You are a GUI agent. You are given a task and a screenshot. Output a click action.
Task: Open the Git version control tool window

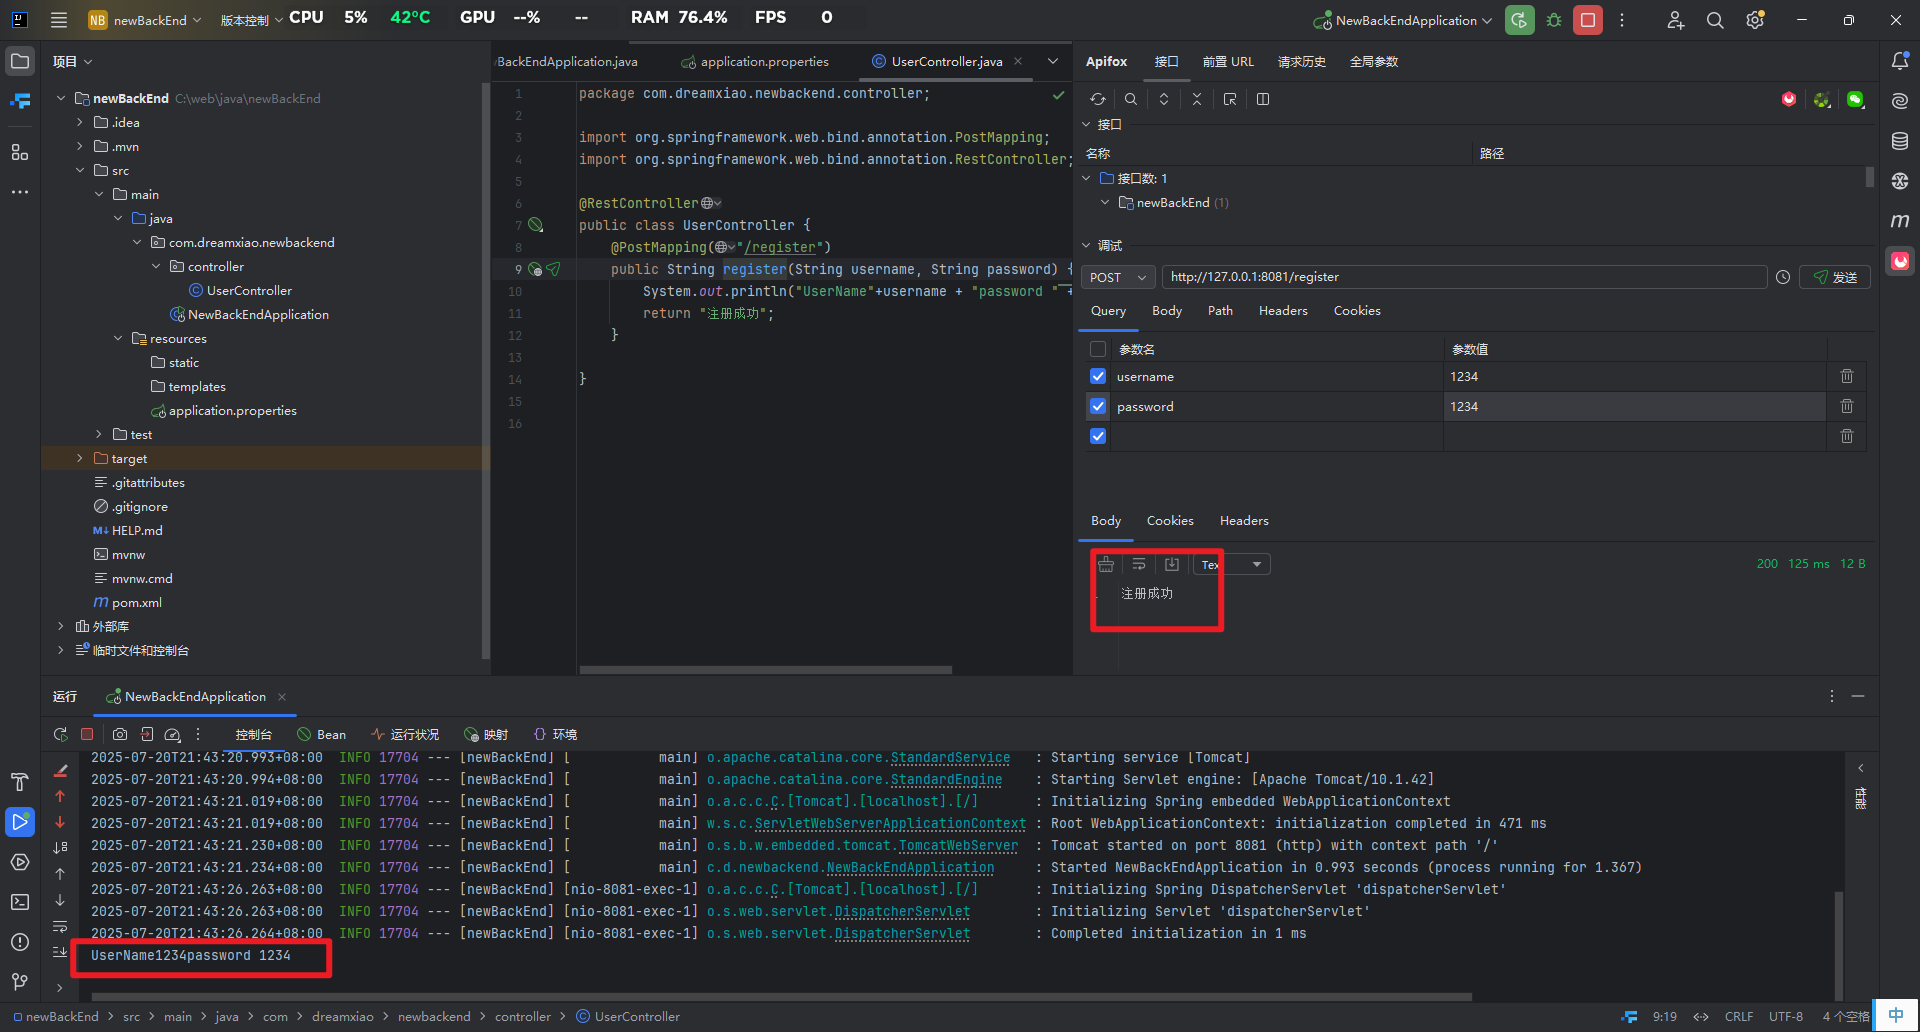pyautogui.click(x=20, y=981)
